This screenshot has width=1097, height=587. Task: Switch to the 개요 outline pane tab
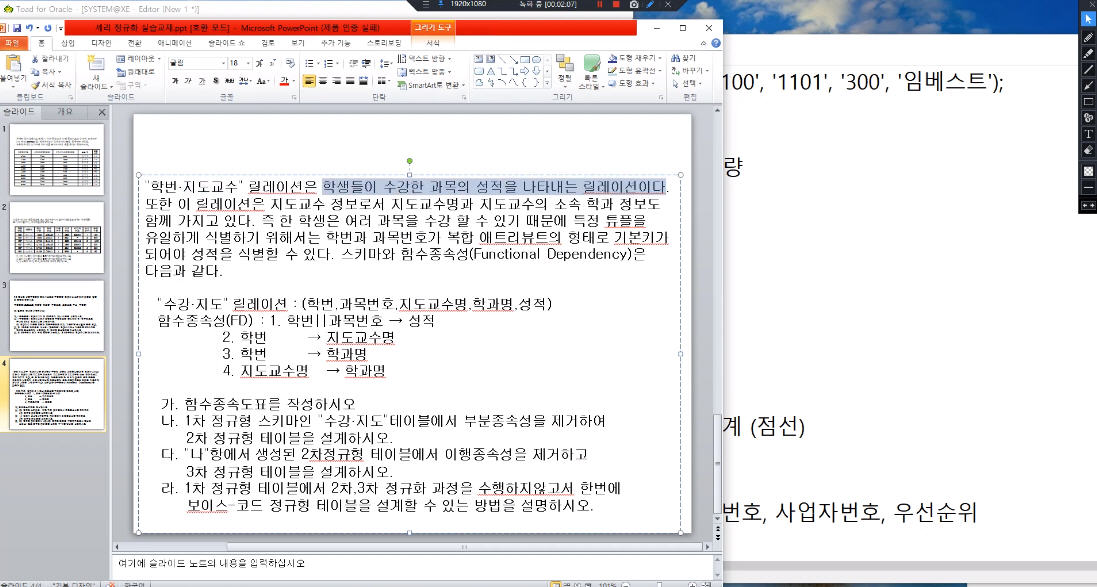[x=64, y=112]
